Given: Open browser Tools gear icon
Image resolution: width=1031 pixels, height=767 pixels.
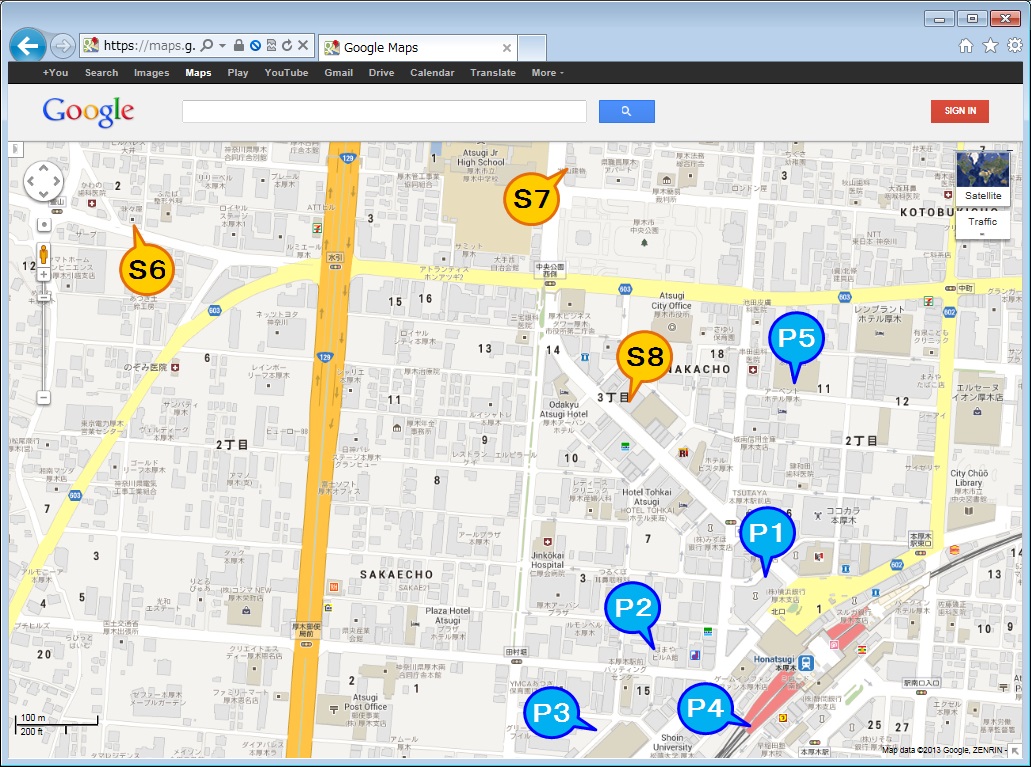Looking at the screenshot, I should [x=1015, y=45].
